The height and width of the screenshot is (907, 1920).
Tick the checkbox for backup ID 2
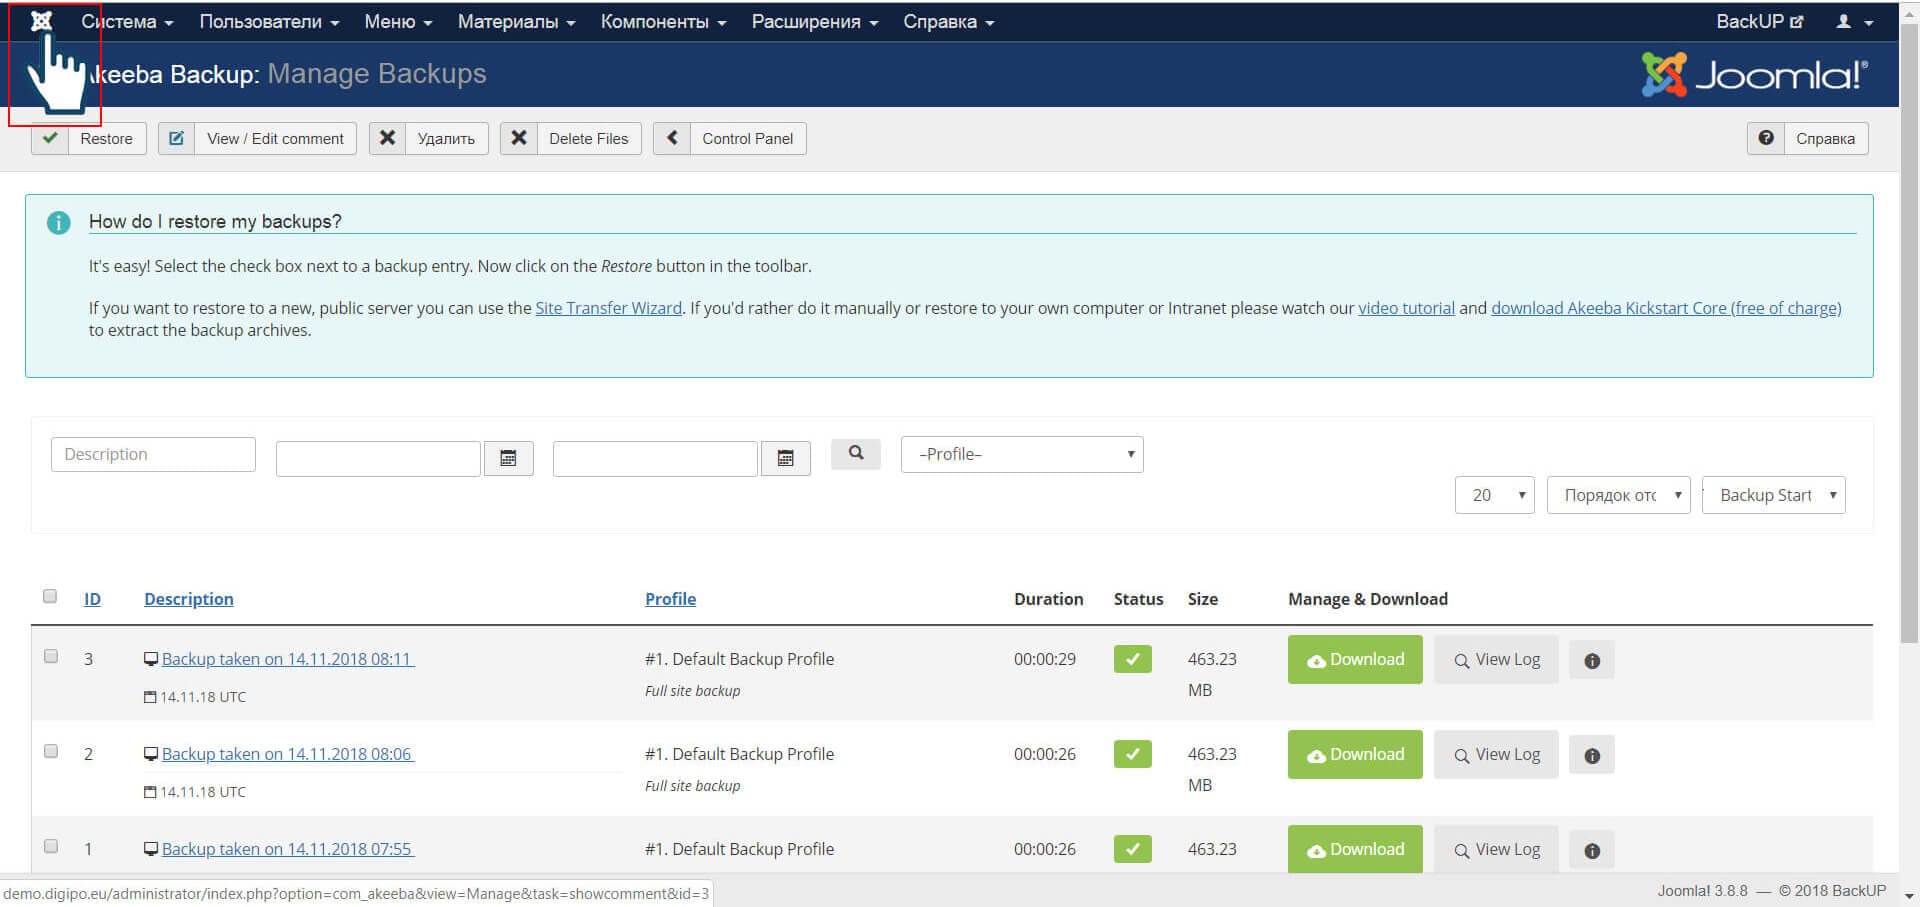51,751
